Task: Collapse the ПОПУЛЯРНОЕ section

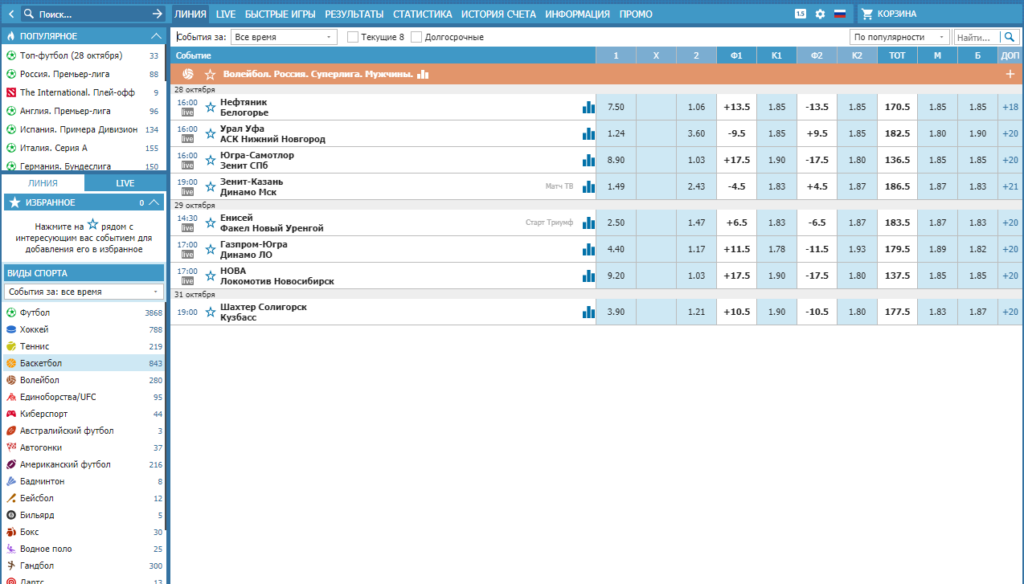Action: [x=156, y=36]
